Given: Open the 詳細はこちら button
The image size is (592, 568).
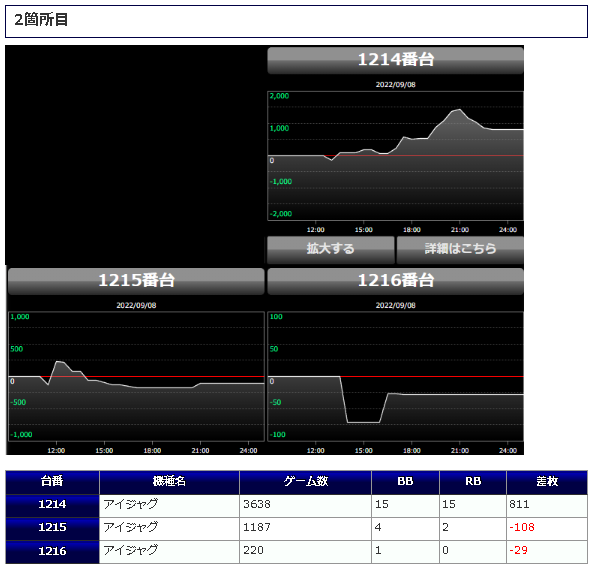Looking at the screenshot, I should point(460,250).
